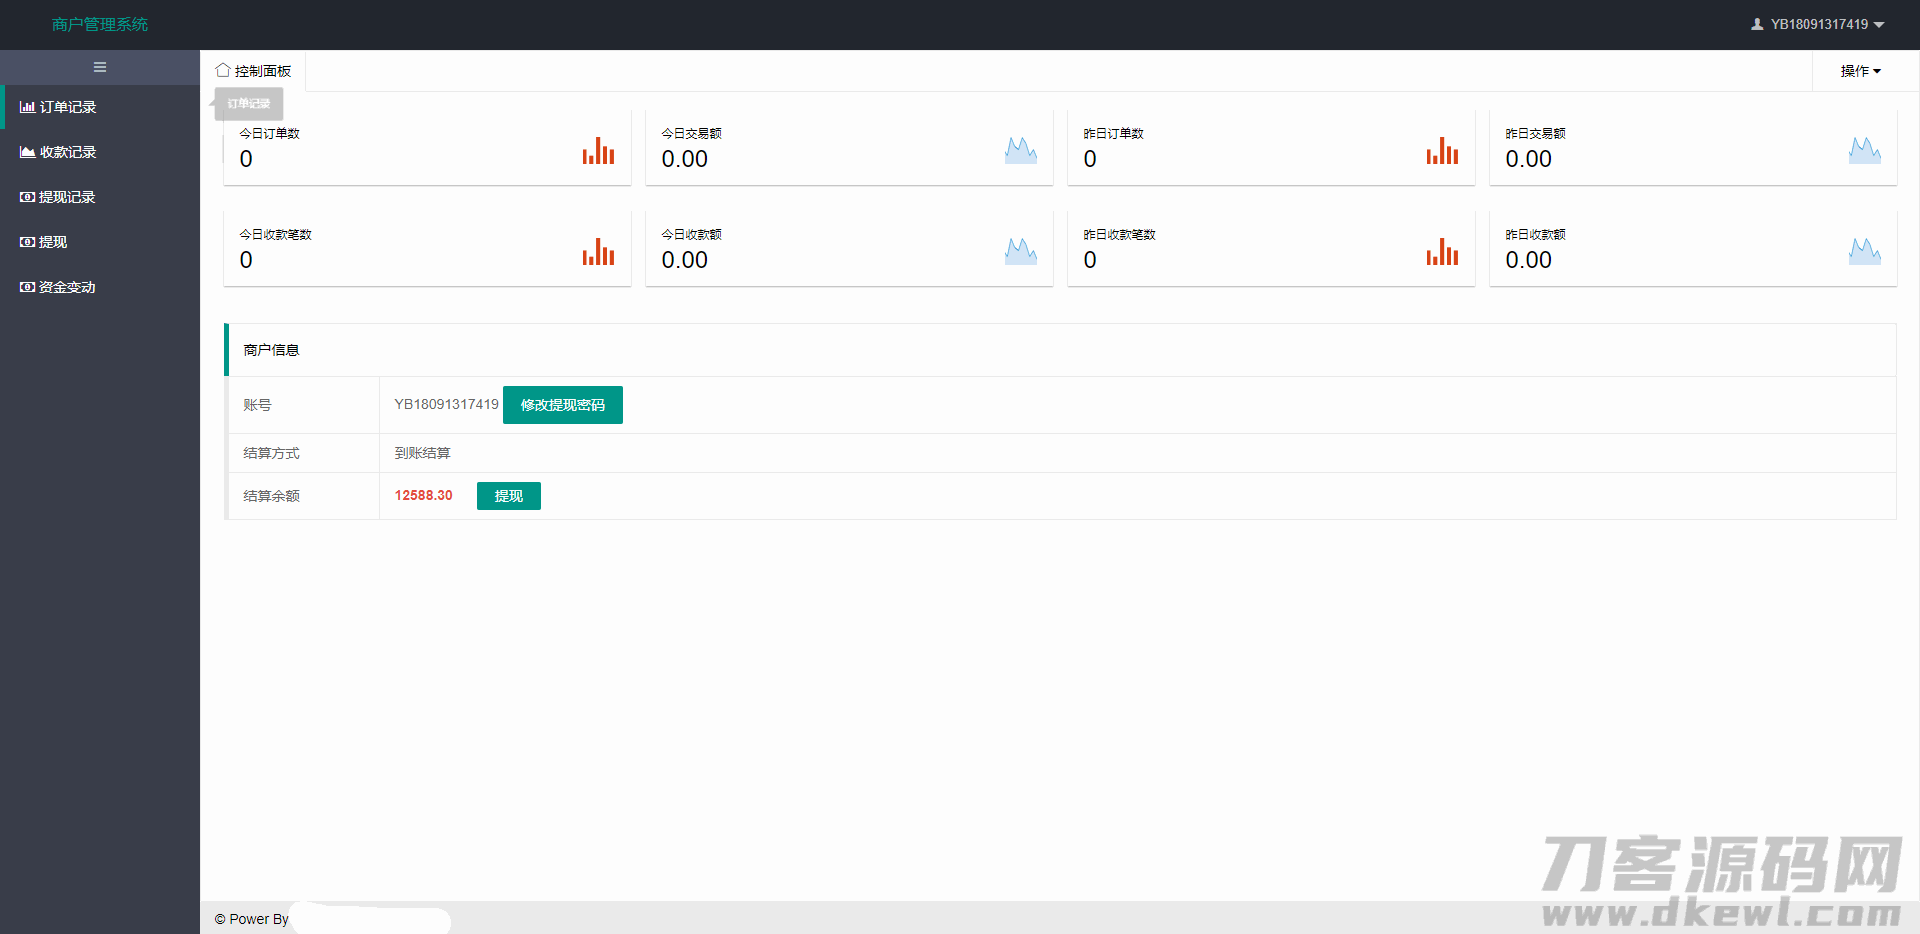Toggle the sidebar collapse hamburger icon
Image resolution: width=1920 pixels, height=934 pixels.
(x=100, y=67)
